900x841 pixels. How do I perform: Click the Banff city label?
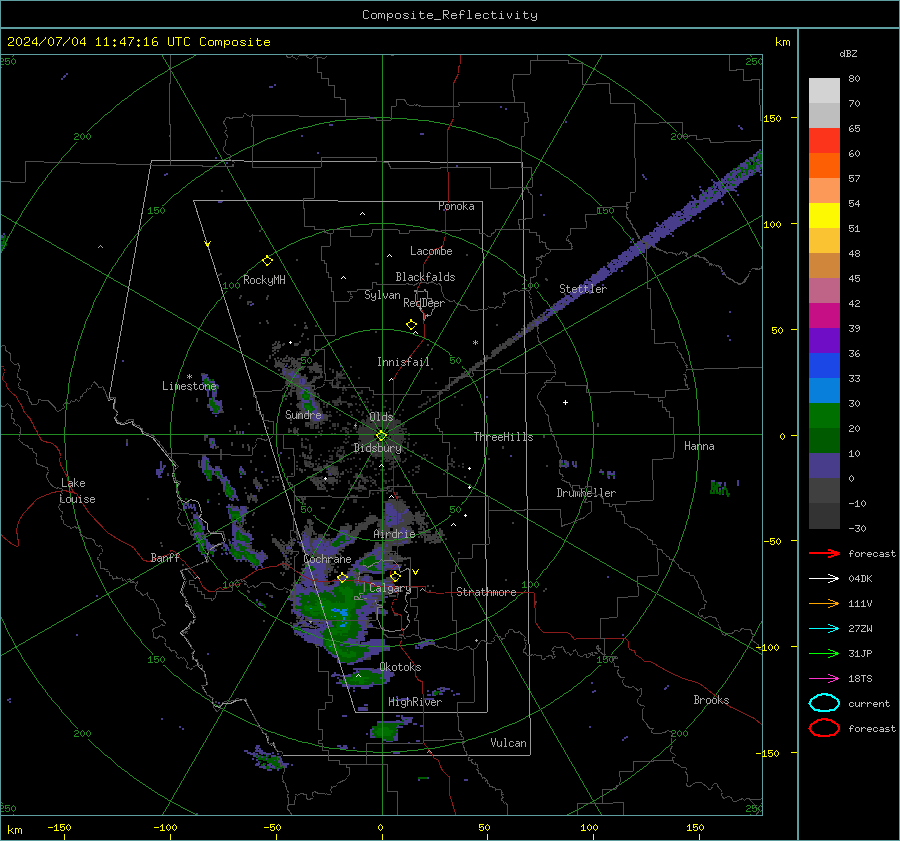tap(165, 558)
